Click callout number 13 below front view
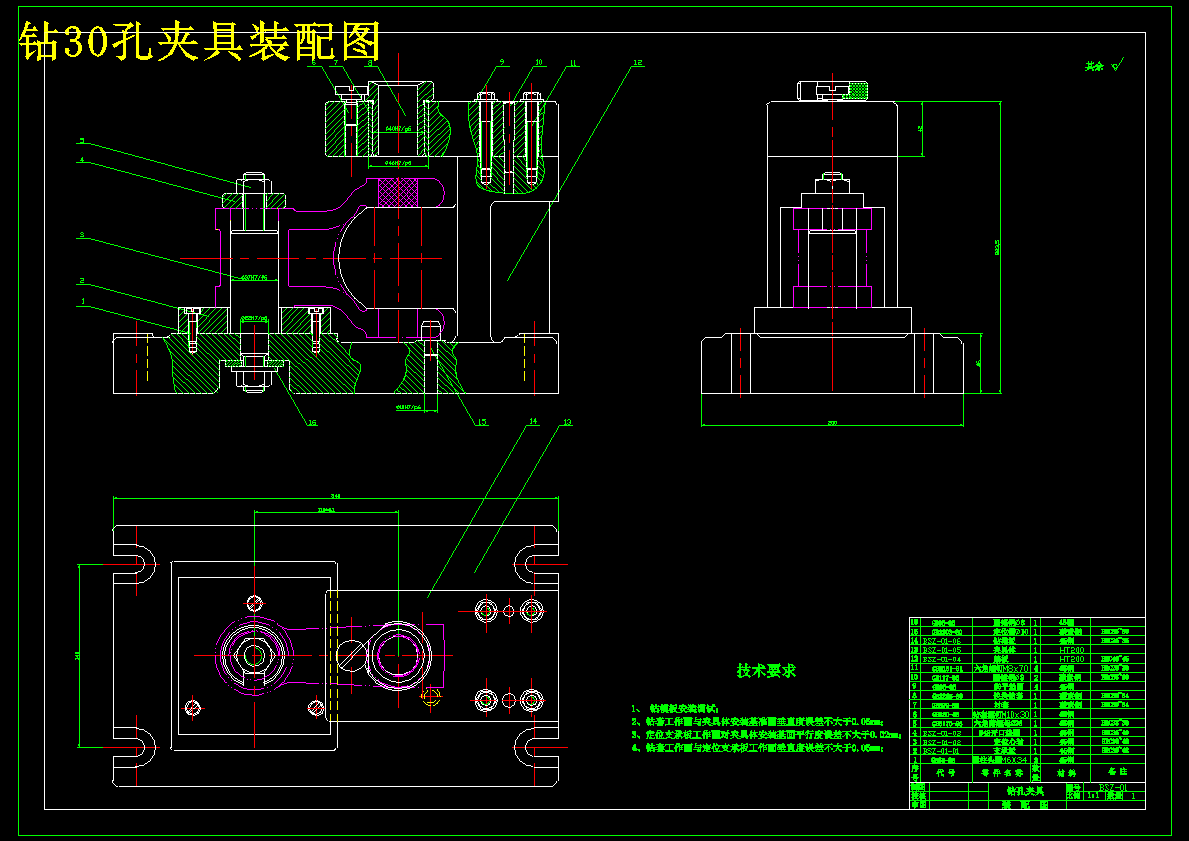This screenshot has height=841, width=1189. click(566, 421)
